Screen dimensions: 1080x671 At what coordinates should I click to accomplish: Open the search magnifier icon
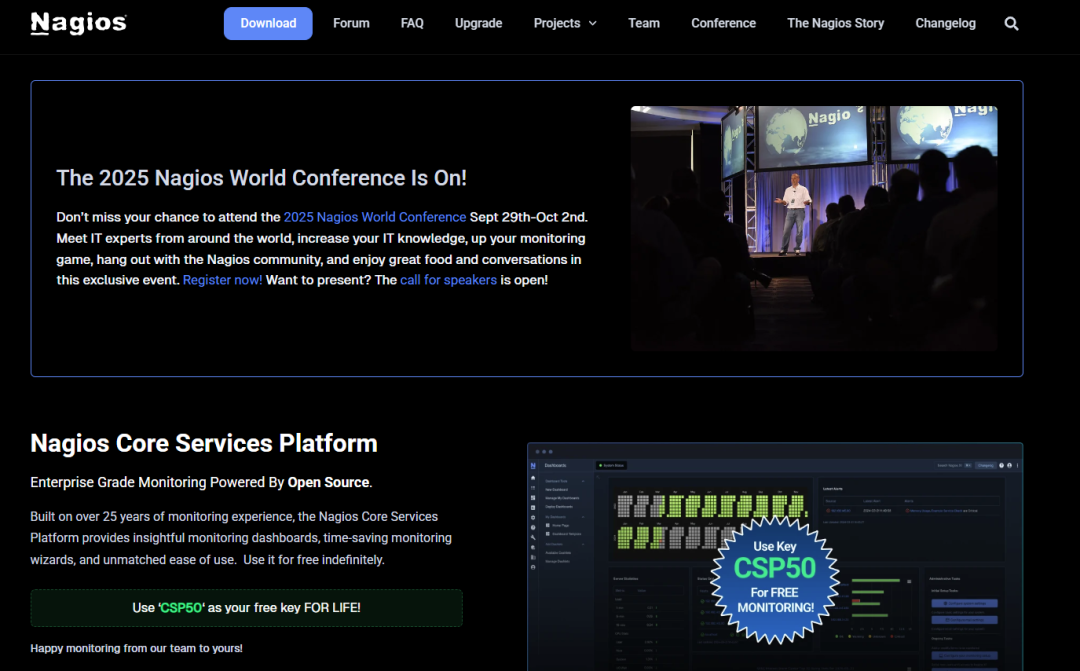coord(1011,23)
